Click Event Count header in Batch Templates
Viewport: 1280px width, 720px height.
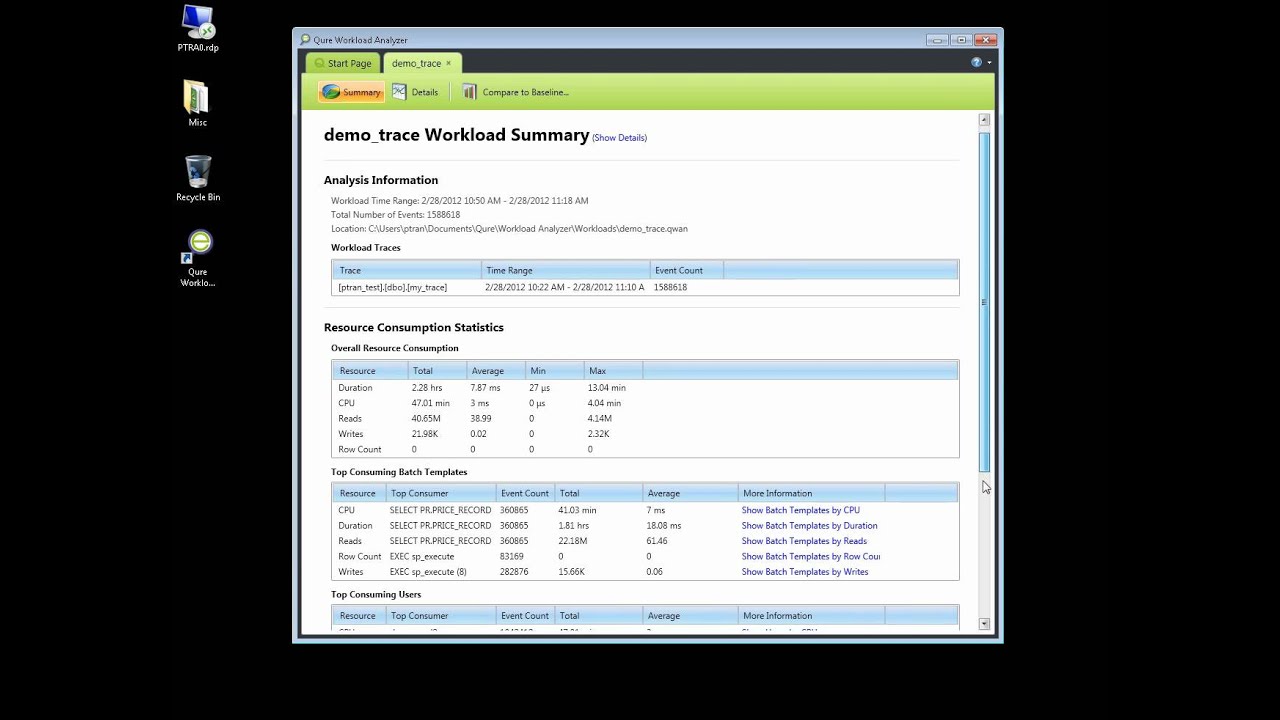coord(525,493)
